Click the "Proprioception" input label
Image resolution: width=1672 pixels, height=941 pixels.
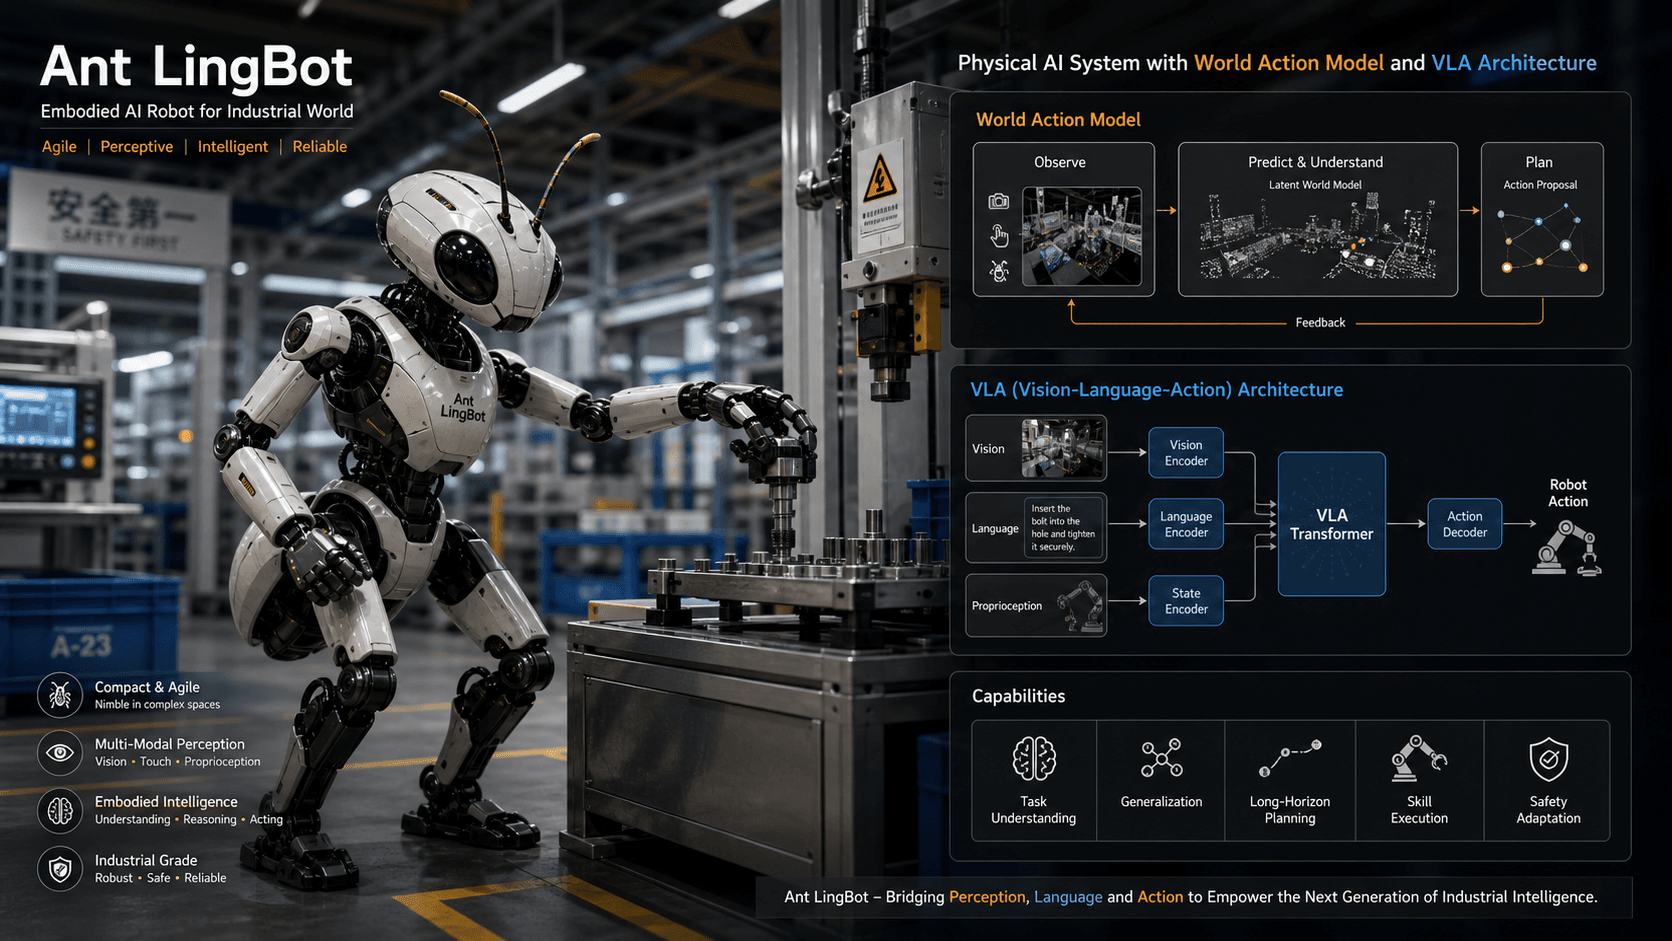[1007, 606]
